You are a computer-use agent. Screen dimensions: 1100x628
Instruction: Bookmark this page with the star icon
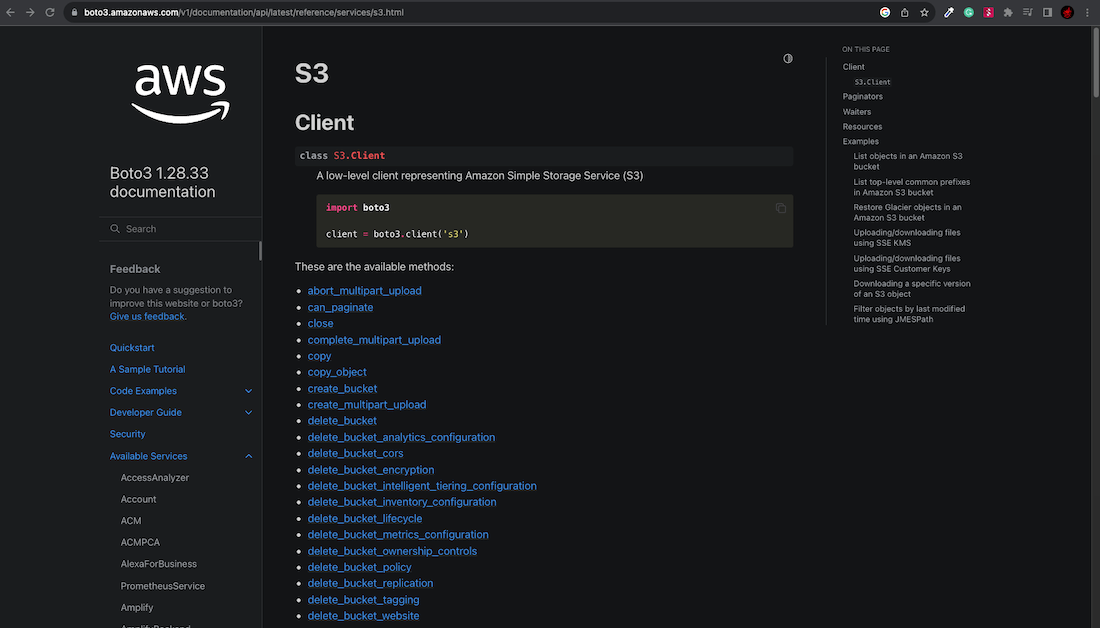click(924, 13)
